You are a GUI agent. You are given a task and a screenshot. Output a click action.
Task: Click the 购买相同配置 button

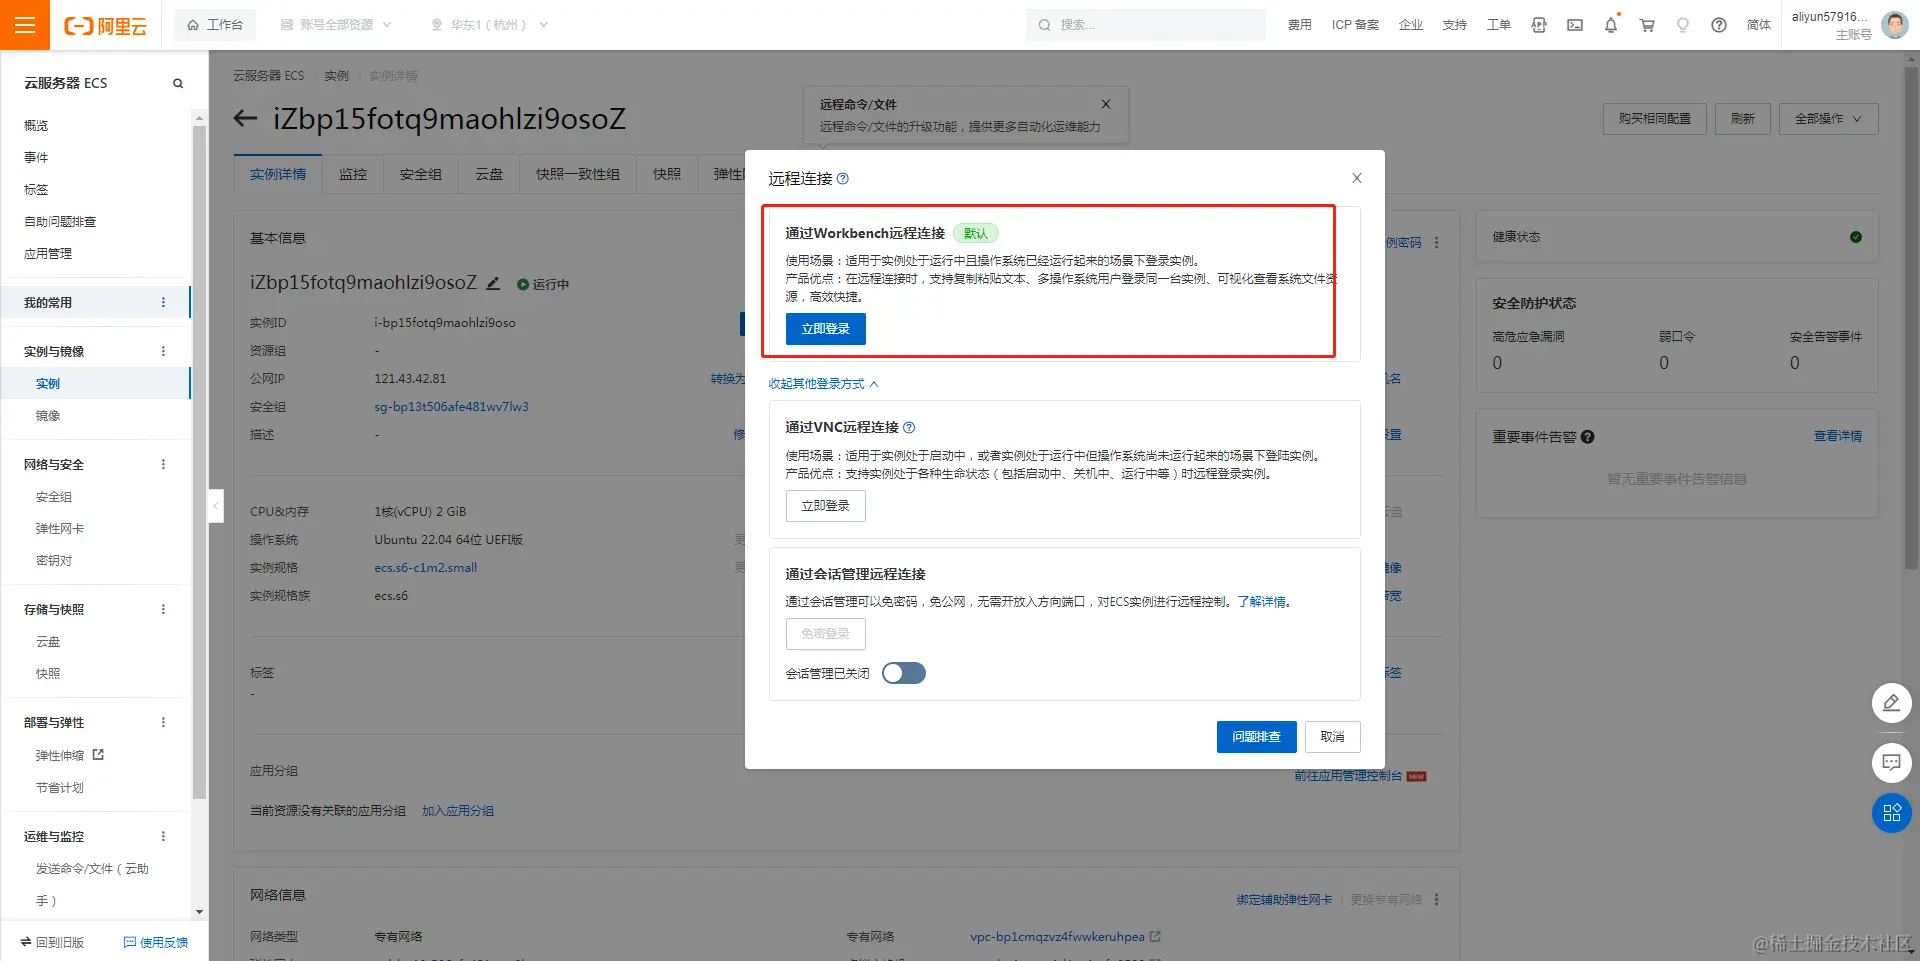(1655, 119)
